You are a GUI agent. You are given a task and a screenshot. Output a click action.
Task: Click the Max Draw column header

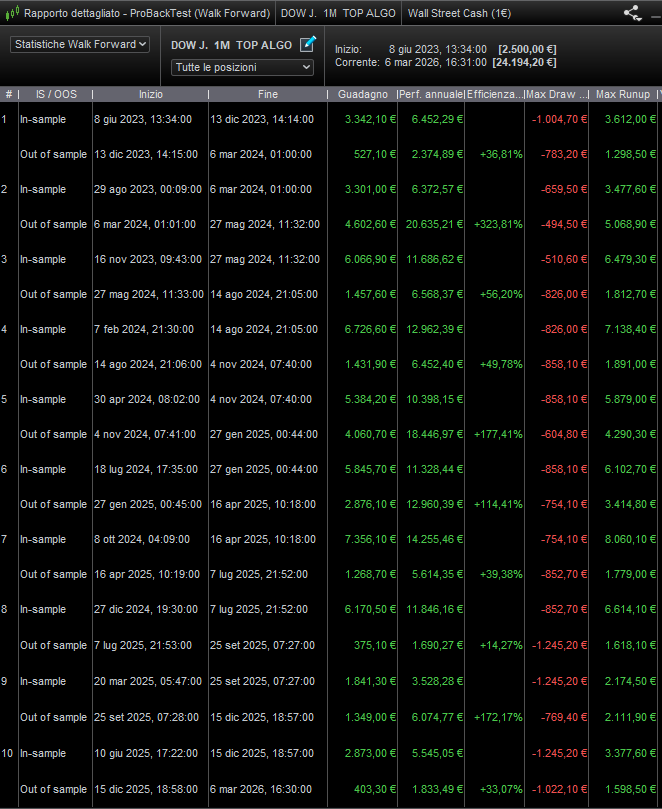557,94
